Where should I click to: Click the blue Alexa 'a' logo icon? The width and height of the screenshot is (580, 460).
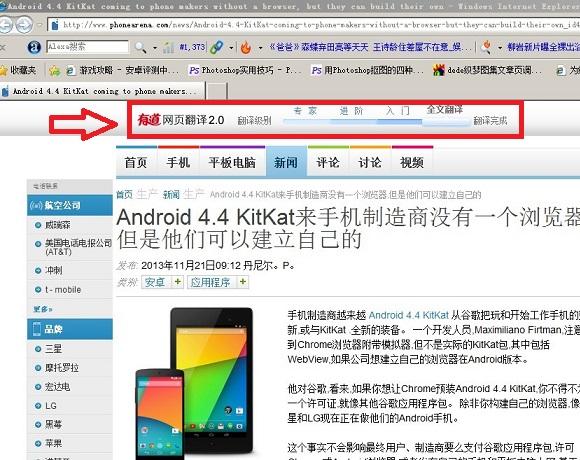(x=34, y=47)
